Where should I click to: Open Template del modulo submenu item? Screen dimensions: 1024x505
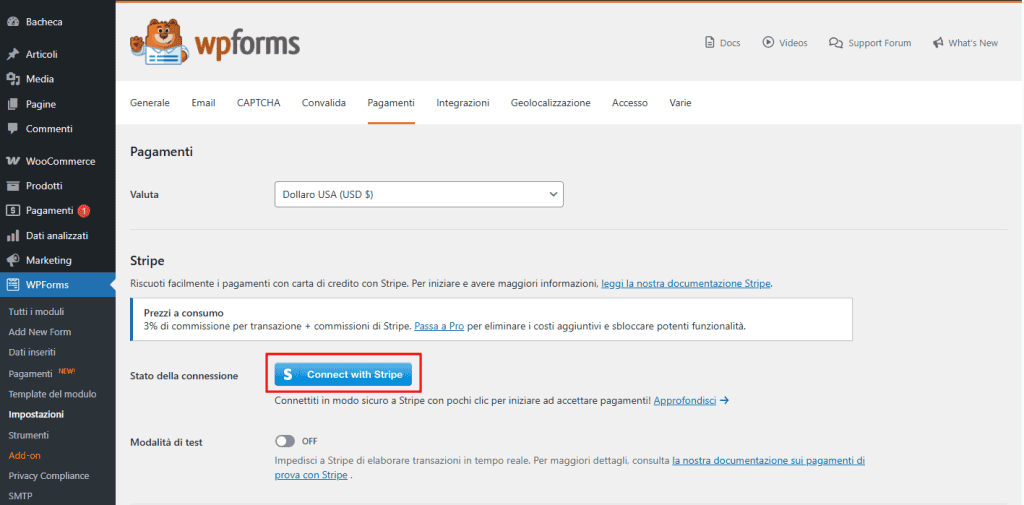tap(52, 394)
